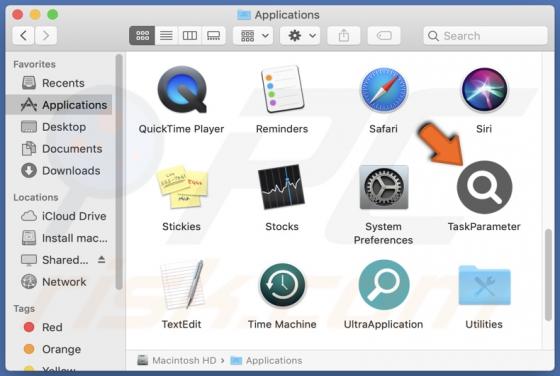Click Applications in the path bar
Viewport: 560px width, 376px height.
[x=266, y=361]
